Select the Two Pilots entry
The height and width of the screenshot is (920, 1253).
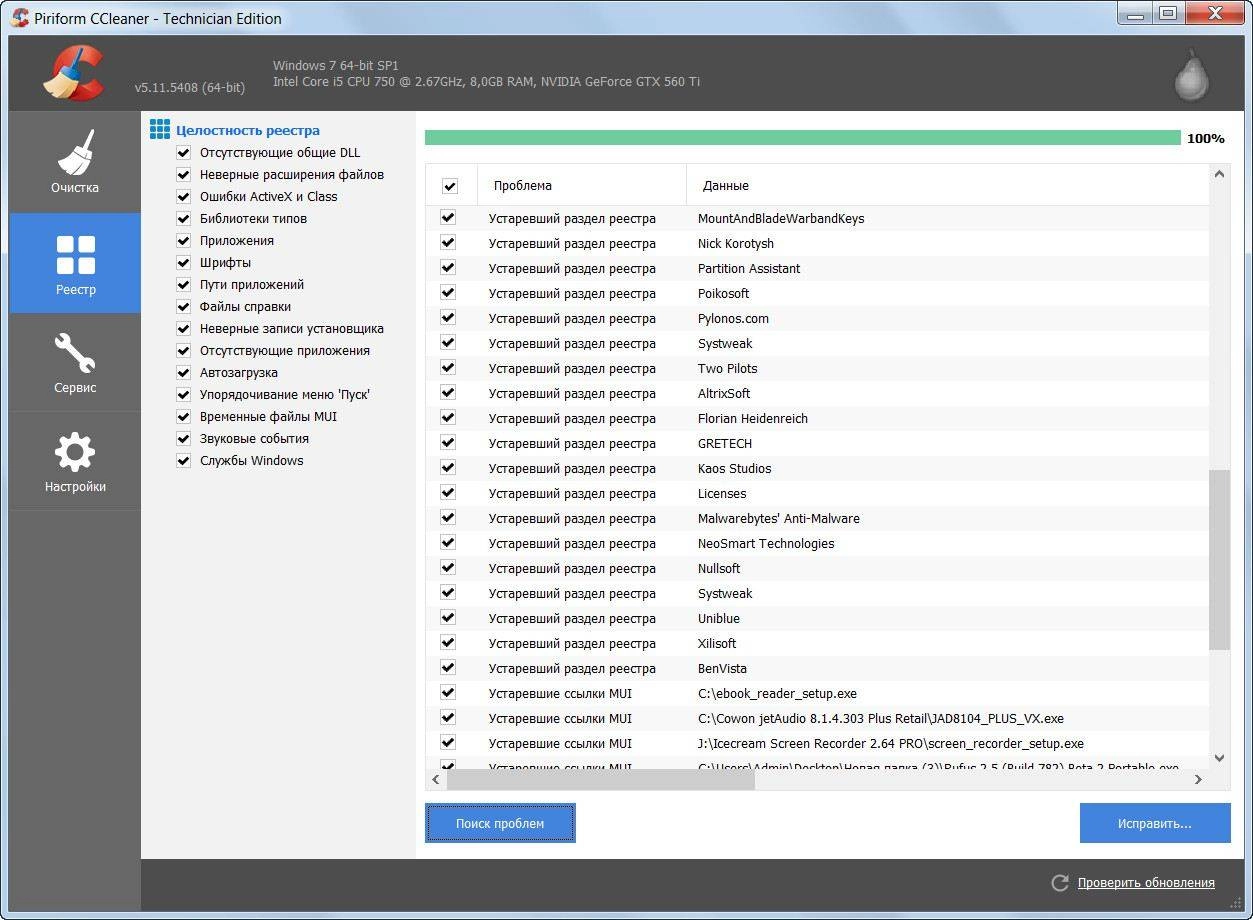pyautogui.click(x=727, y=368)
